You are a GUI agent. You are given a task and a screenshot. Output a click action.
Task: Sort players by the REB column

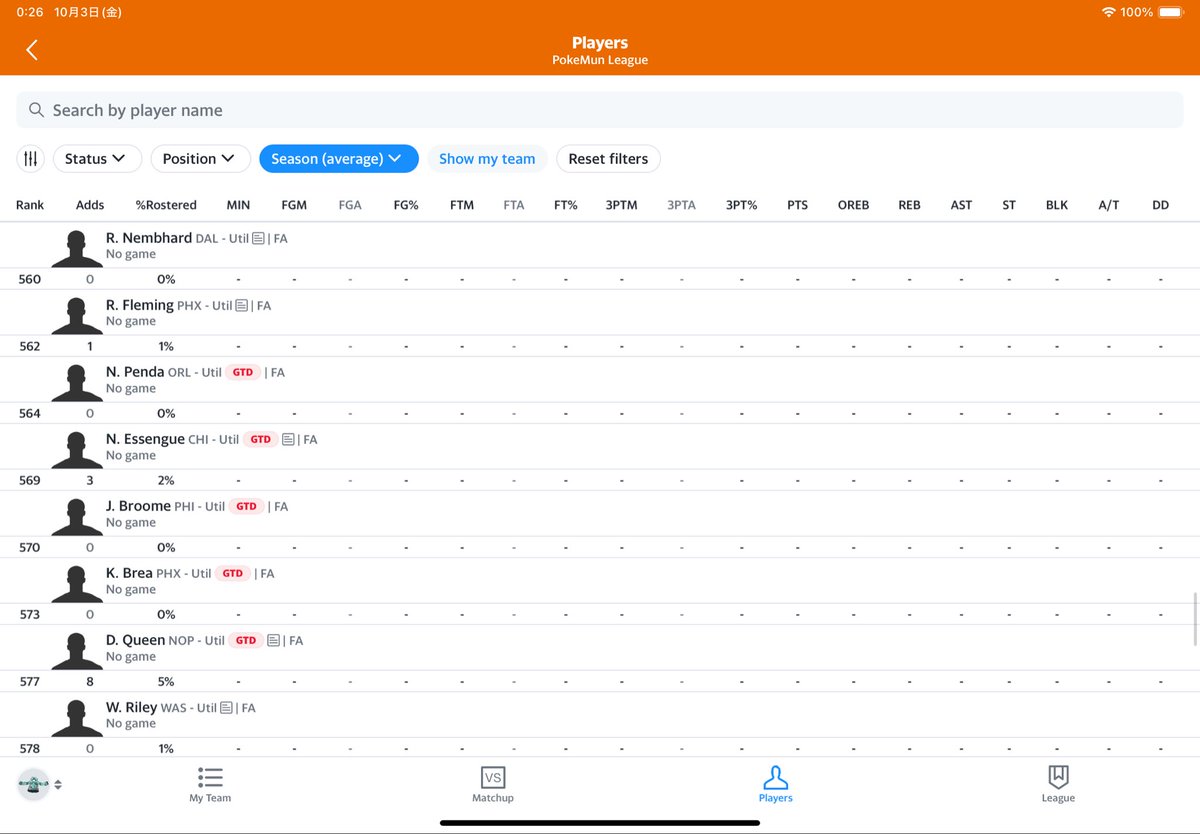(x=909, y=205)
